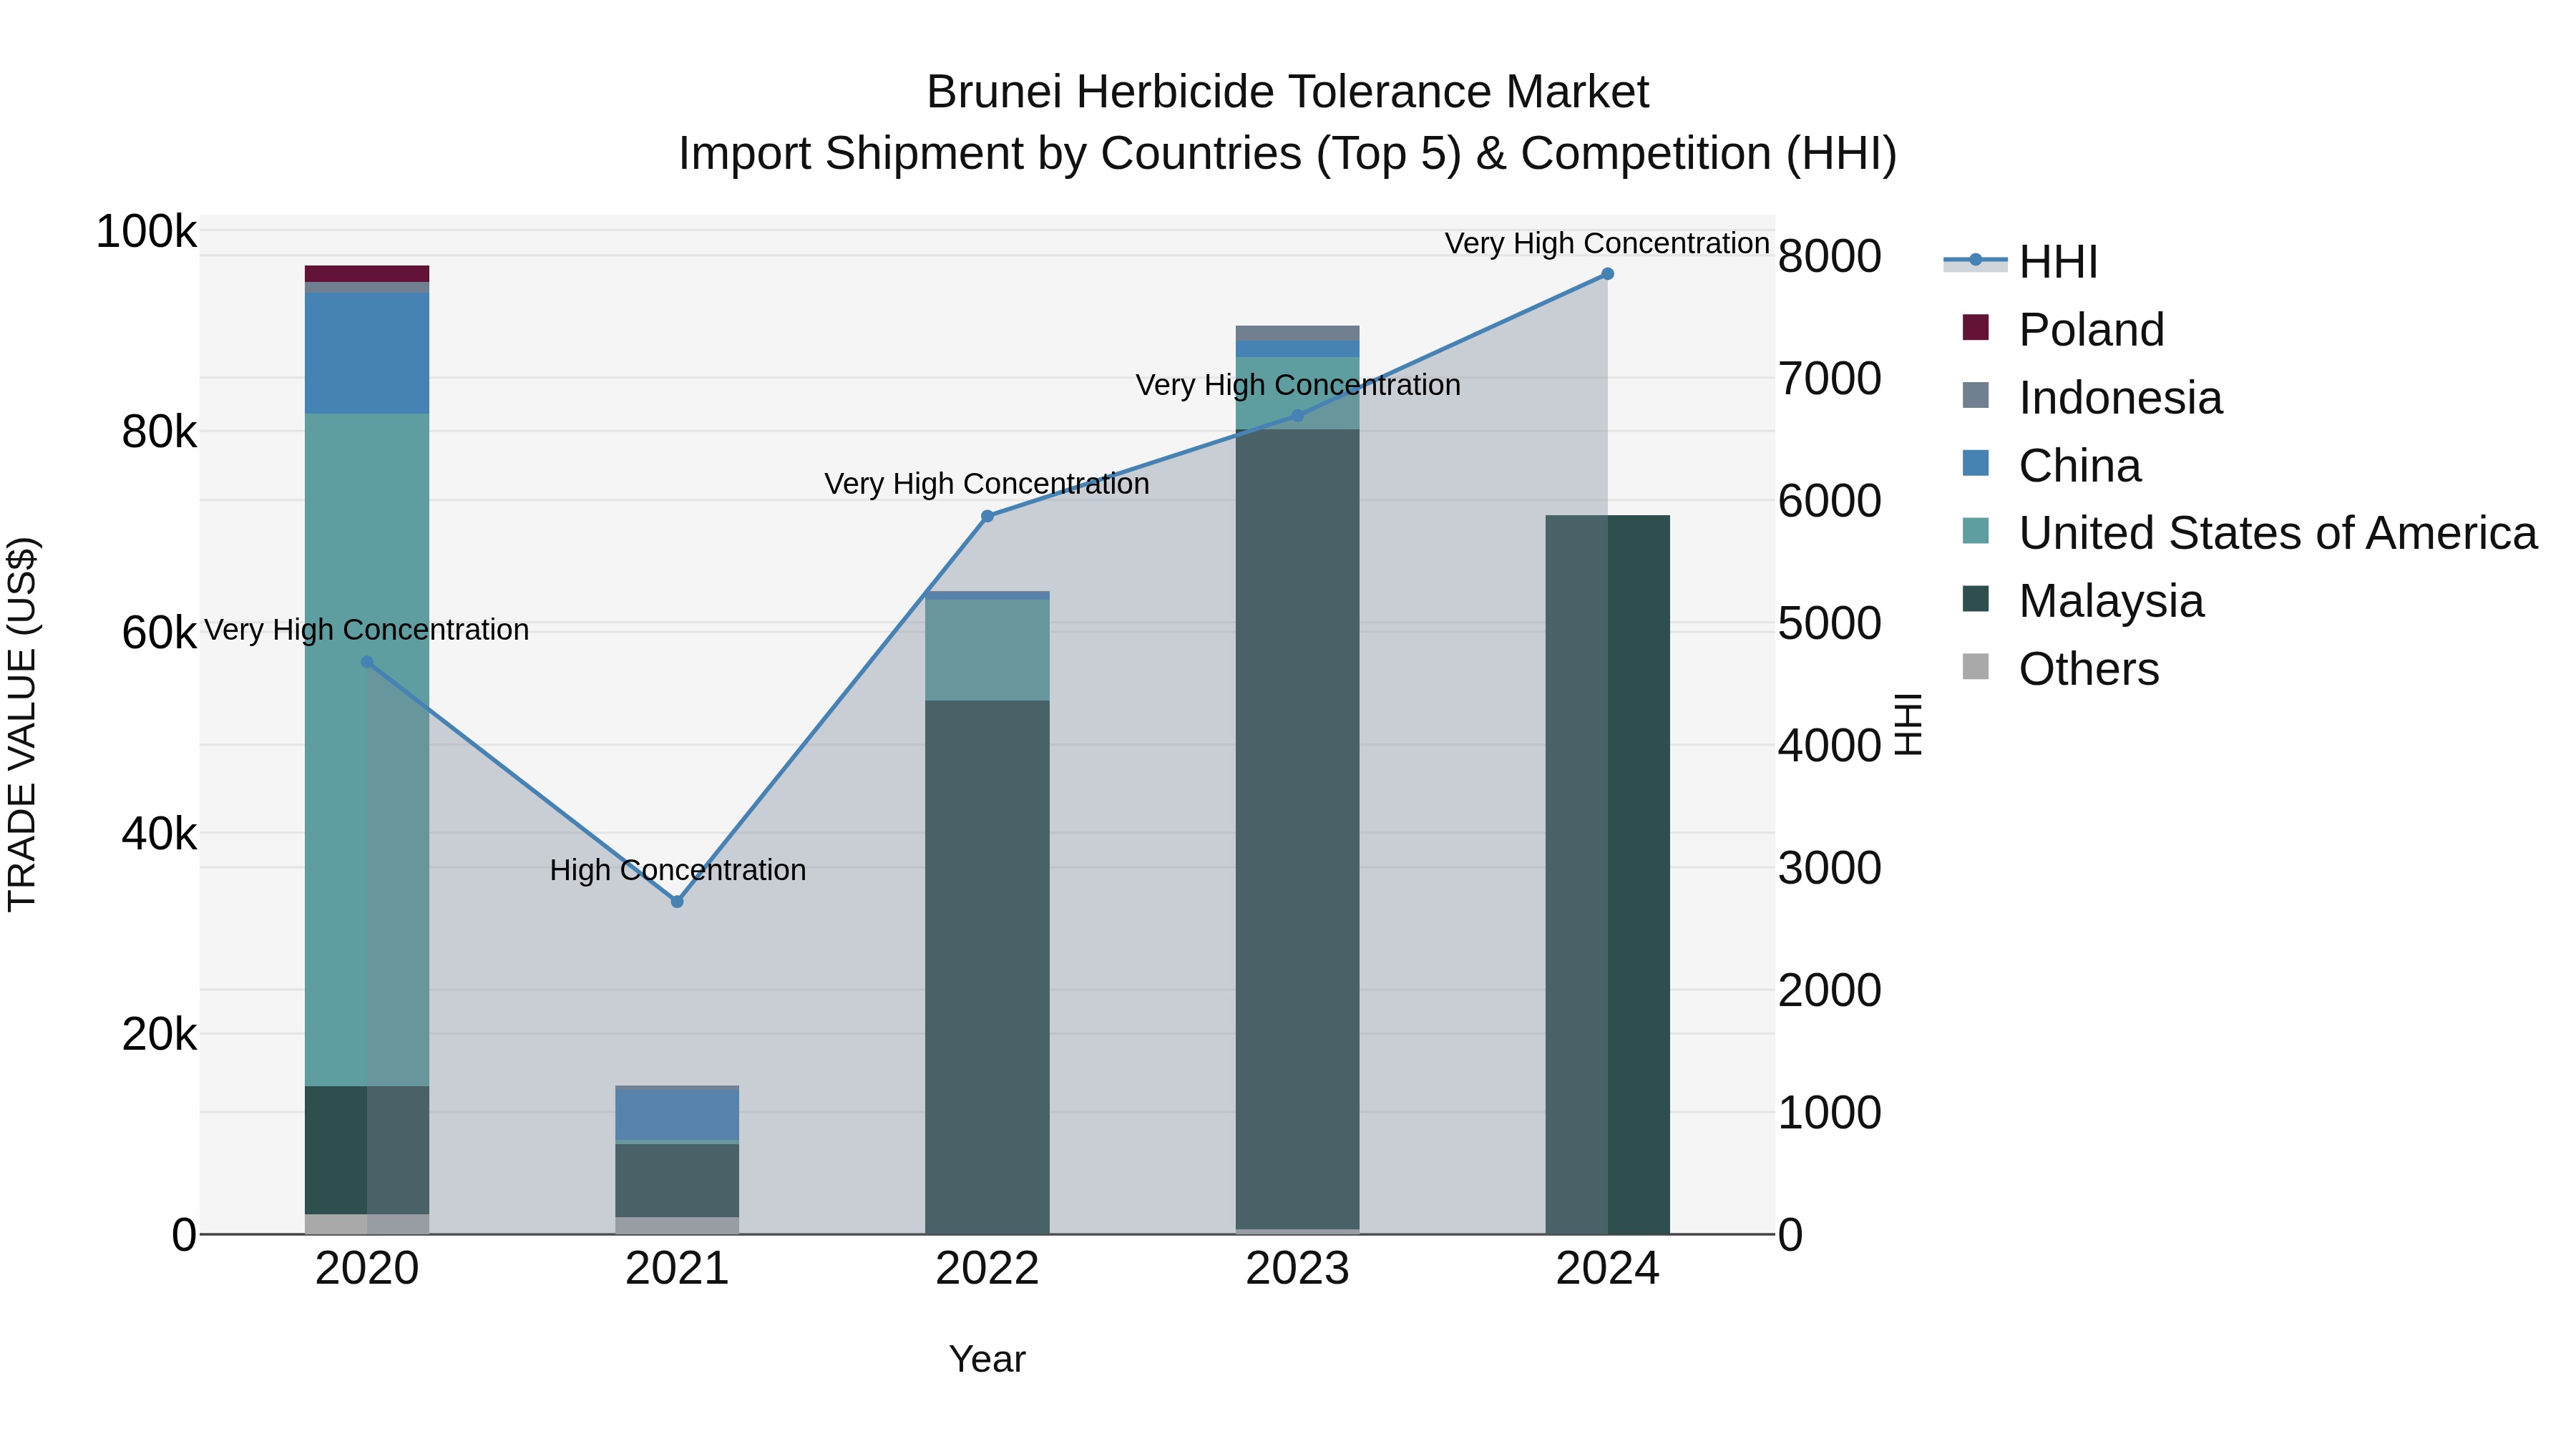Click 'Very High Concentration' label at 2022
This screenshot has height=1449, width=2576.
[987, 484]
